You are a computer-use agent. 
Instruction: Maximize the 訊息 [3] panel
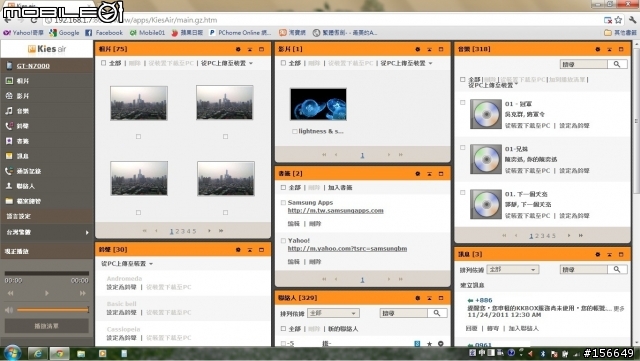[621, 254]
